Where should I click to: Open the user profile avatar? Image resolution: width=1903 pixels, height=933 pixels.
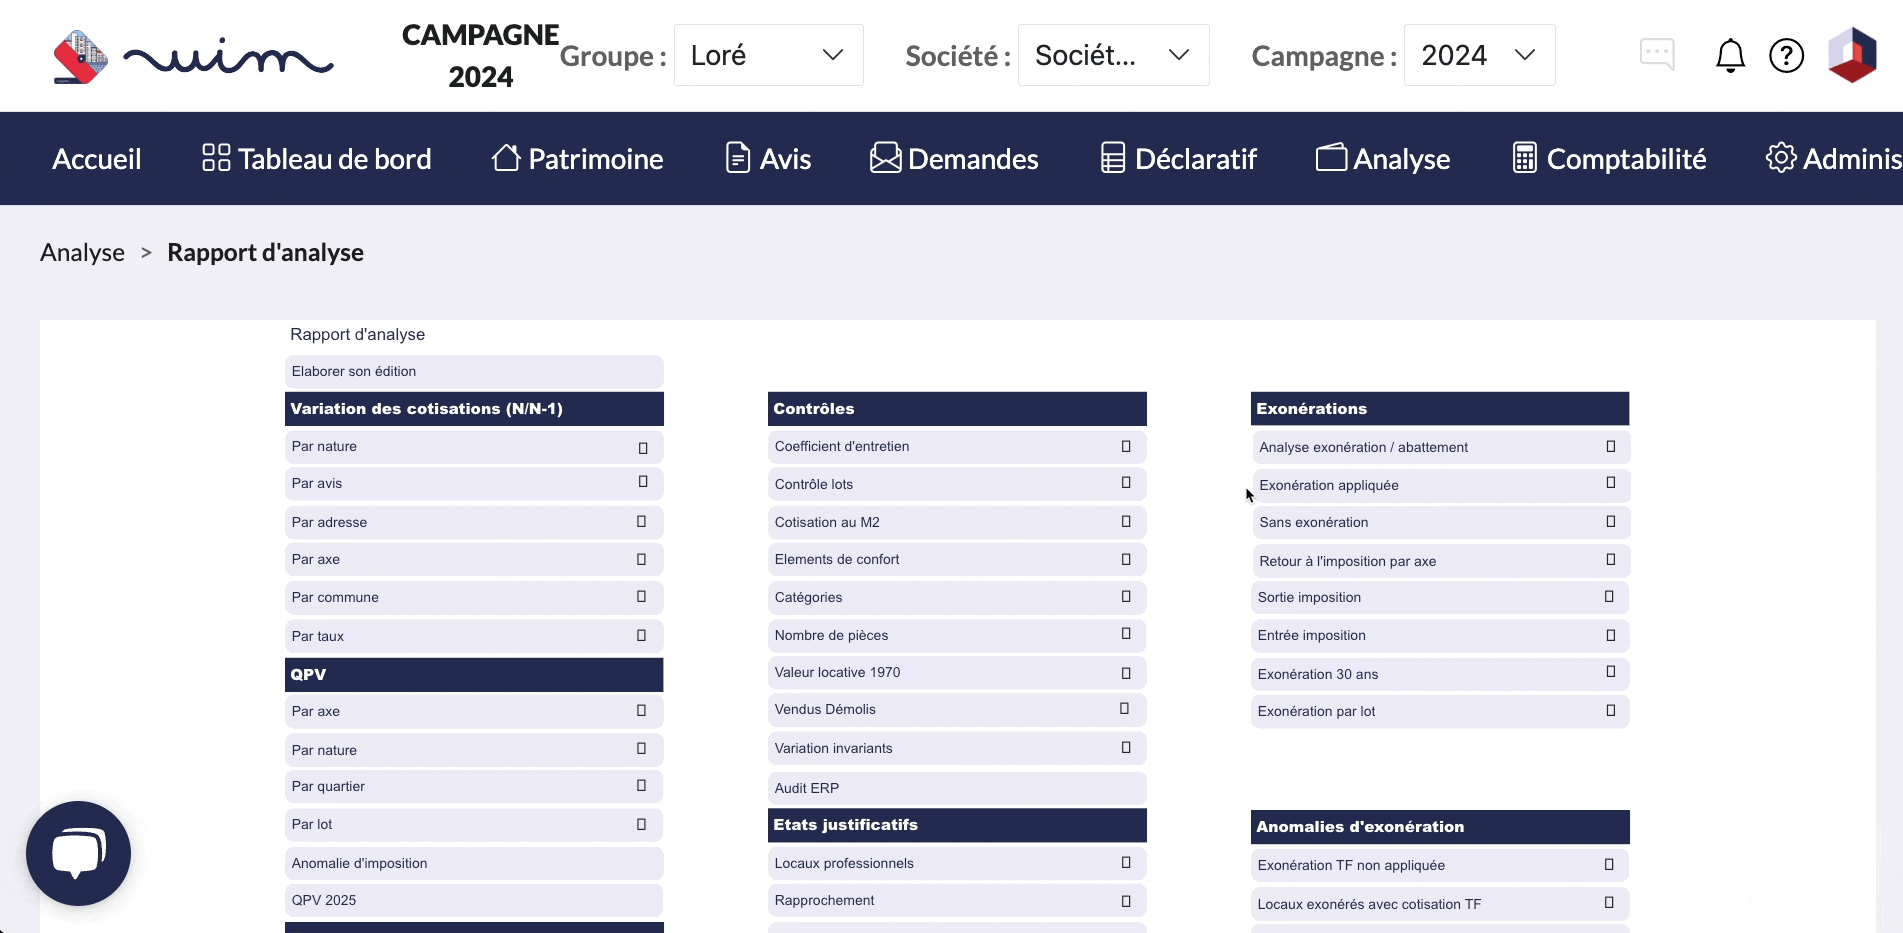point(1852,55)
